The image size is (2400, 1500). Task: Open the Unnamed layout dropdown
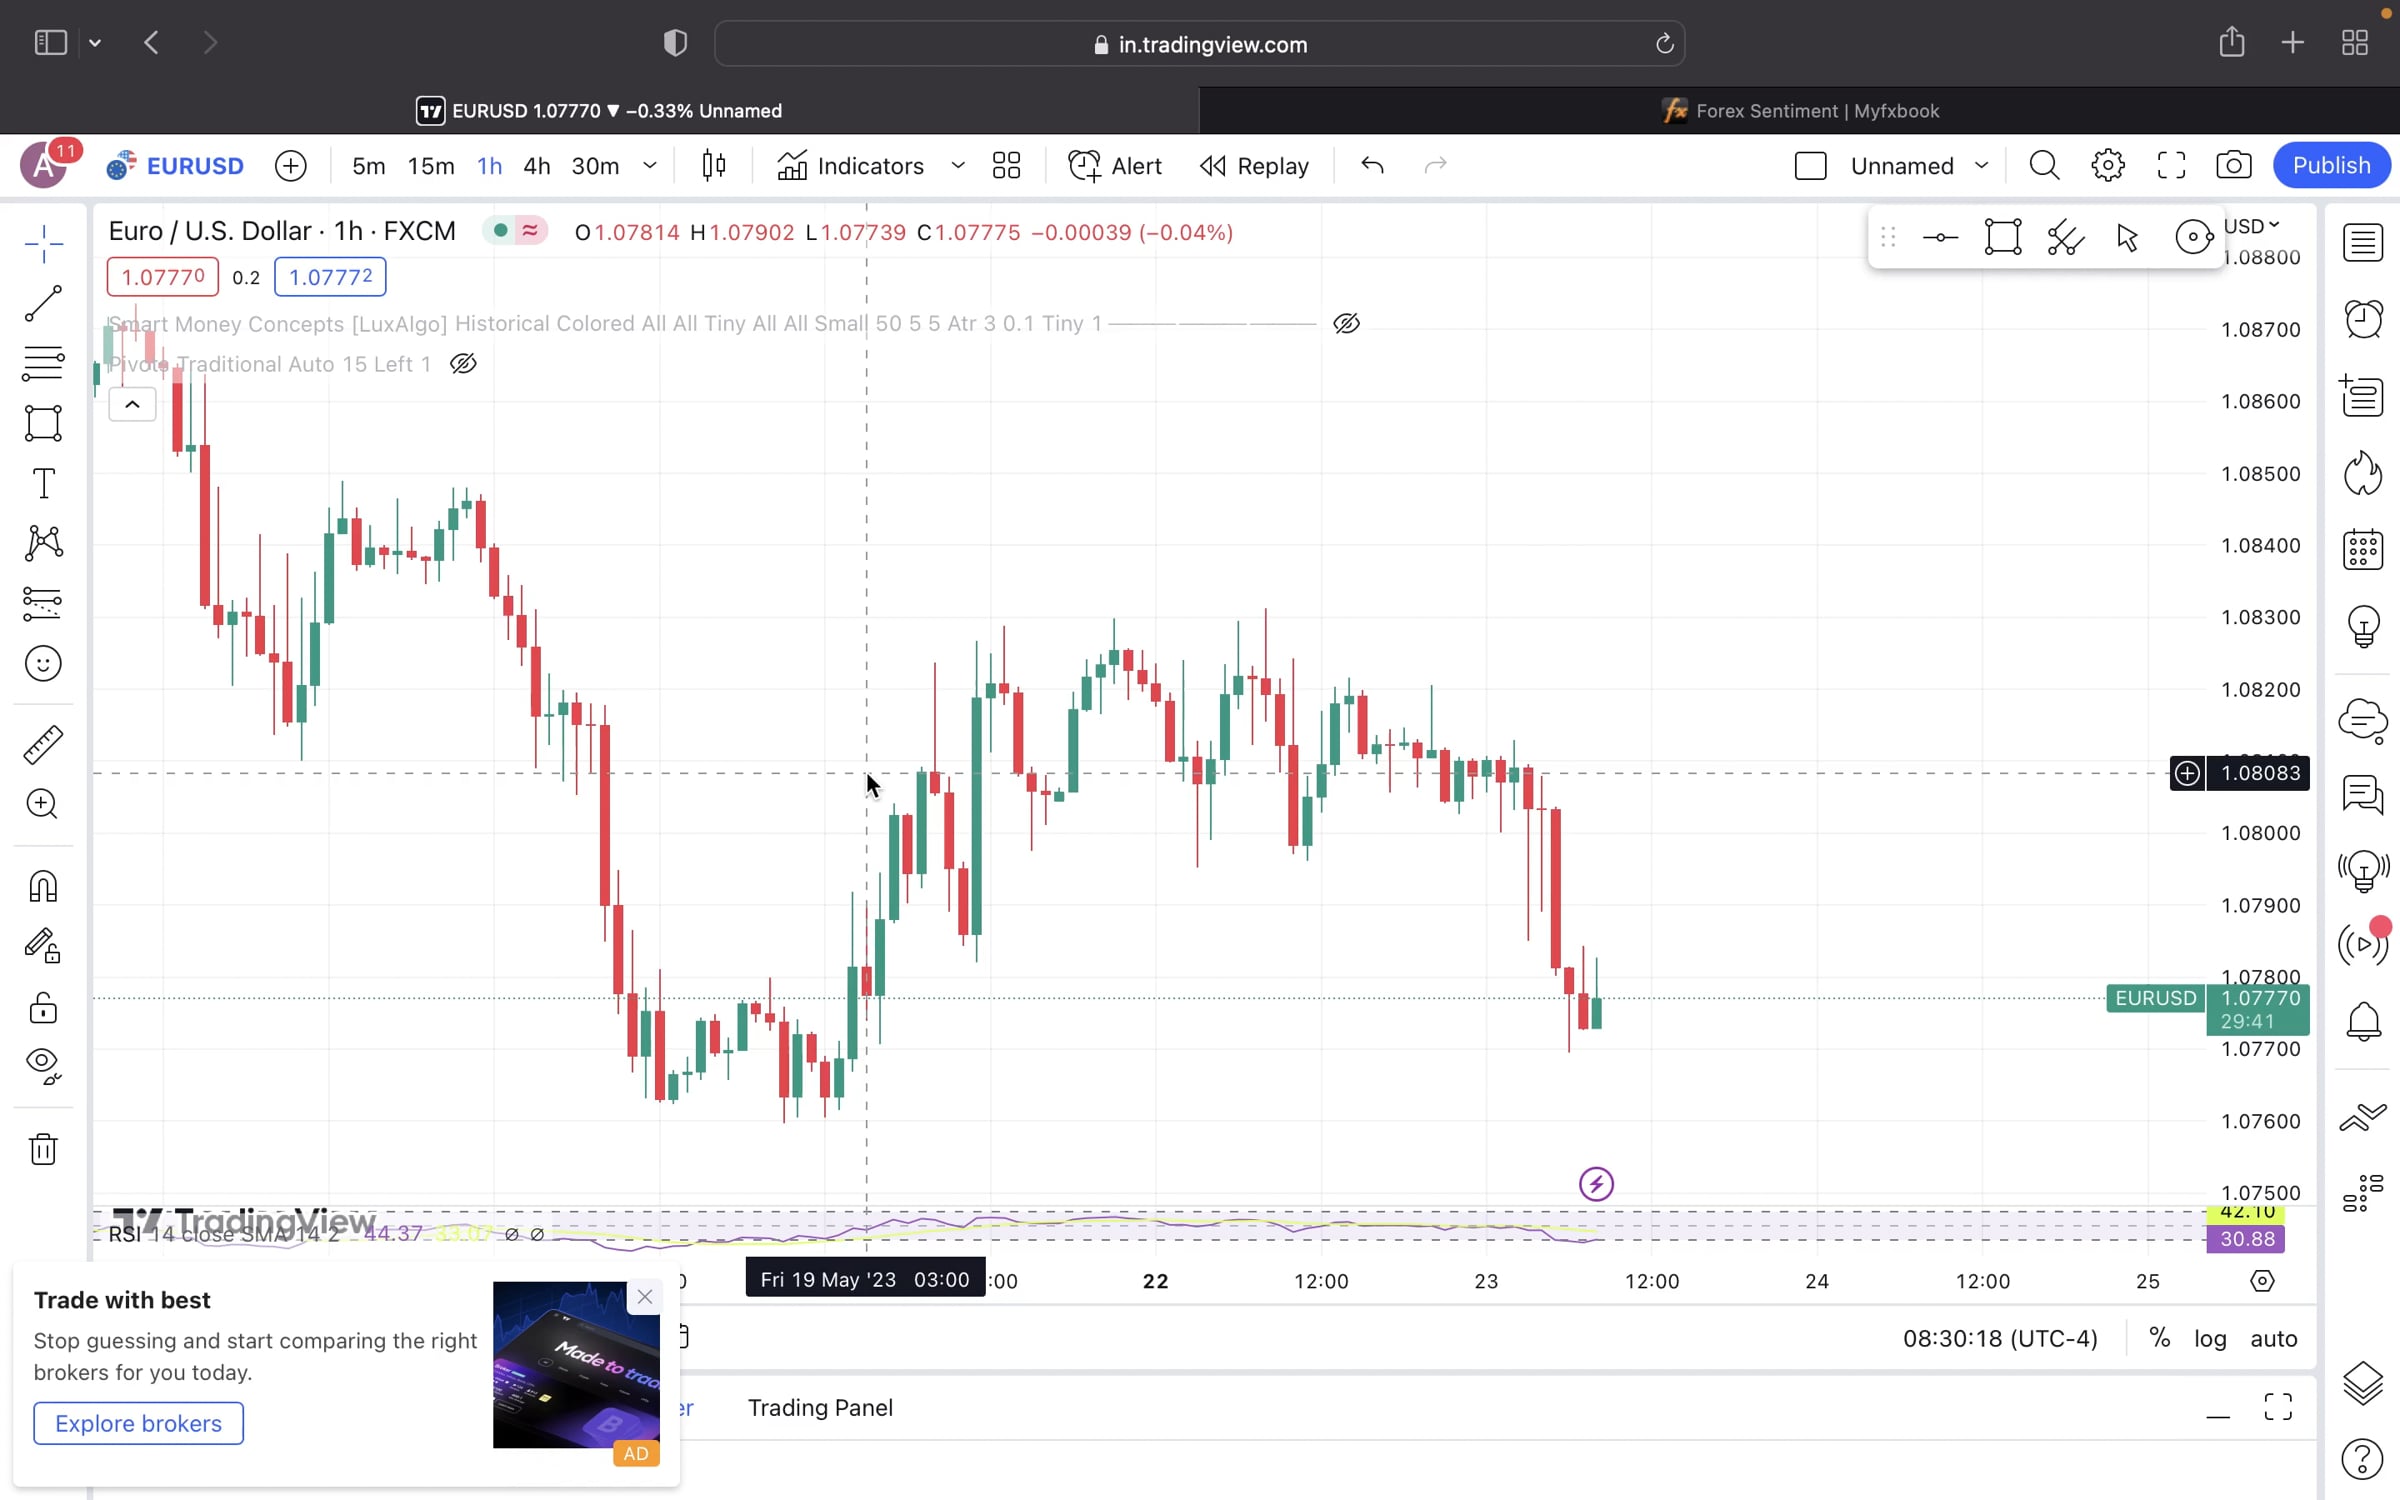[x=1981, y=166]
